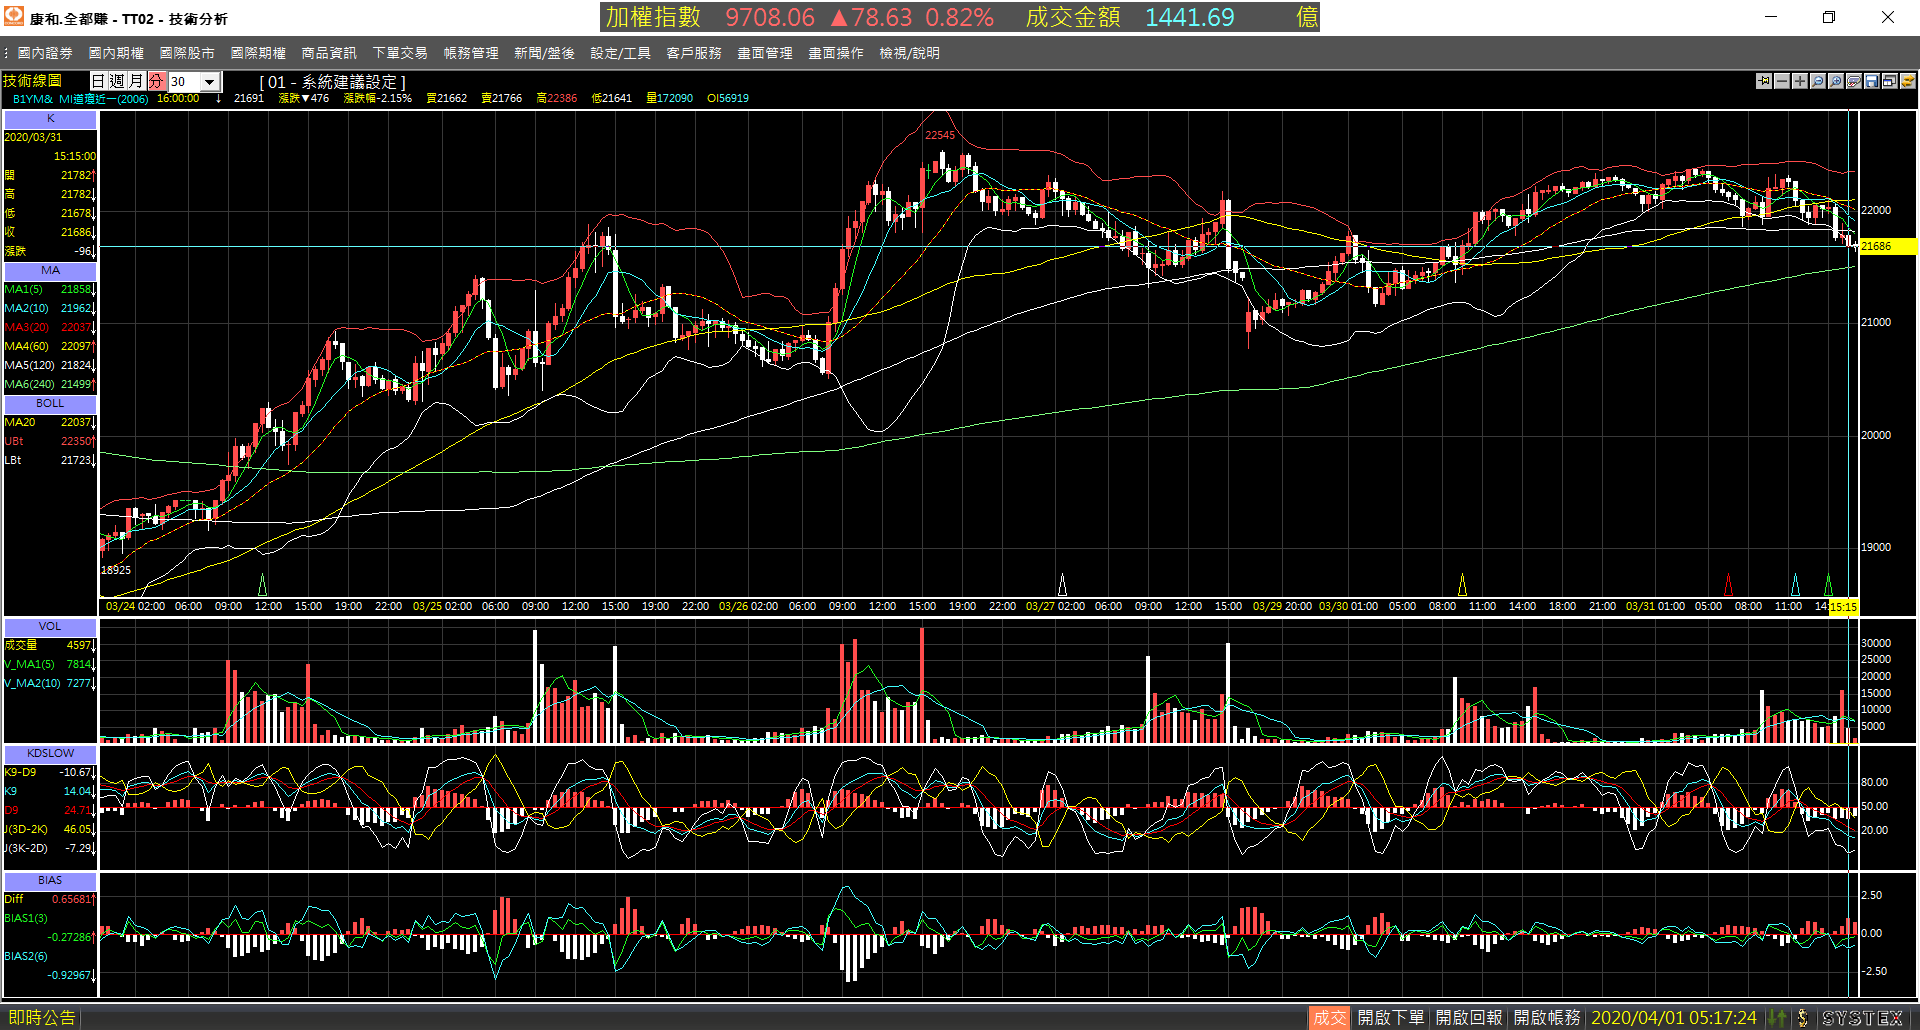Open the 客戶服務 menu
This screenshot has height=1030, width=1920.
coord(694,53)
